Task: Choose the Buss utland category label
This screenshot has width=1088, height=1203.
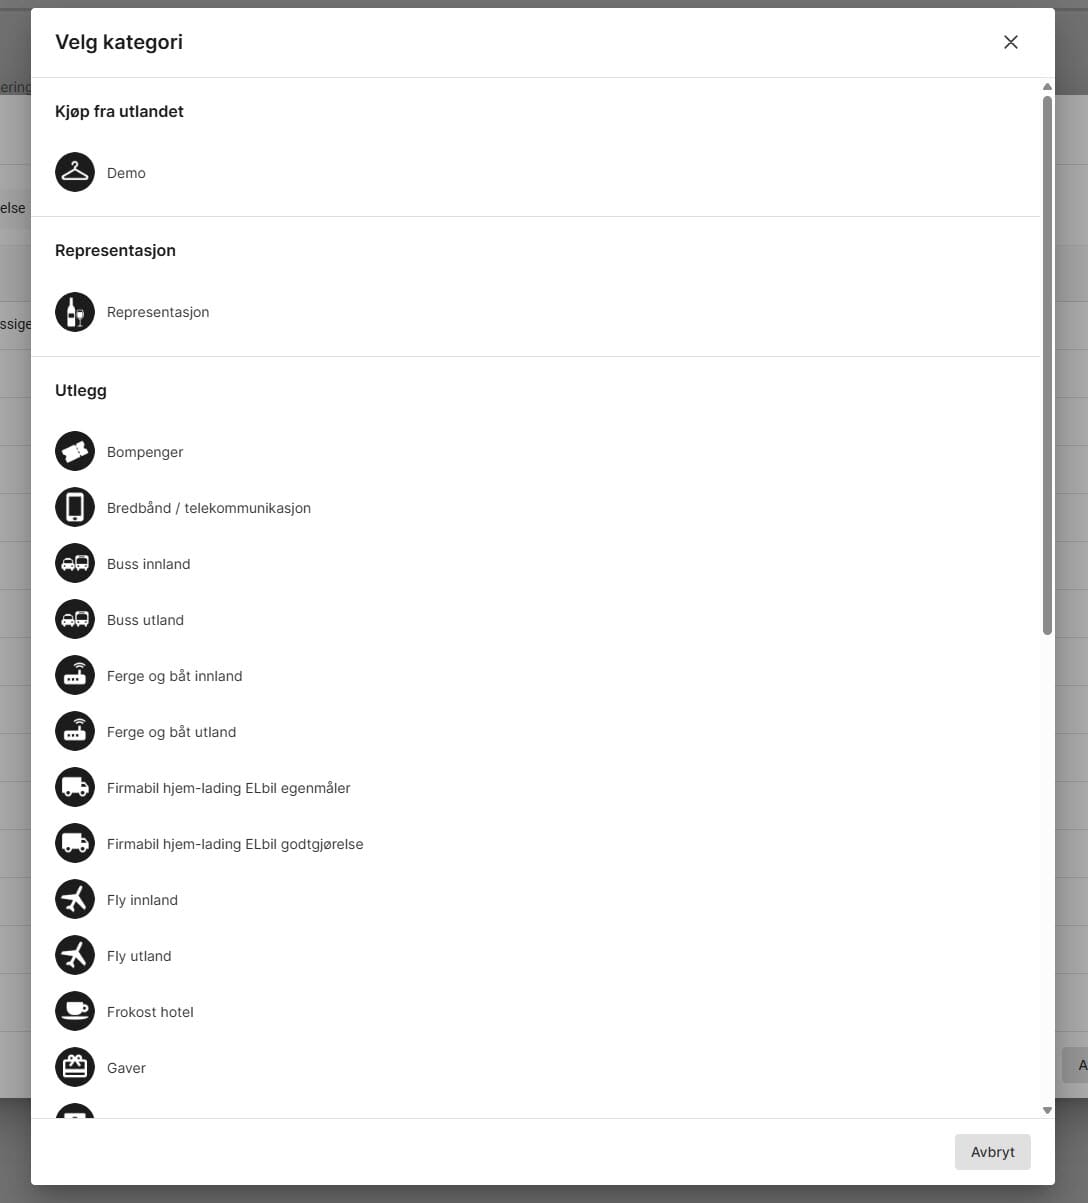Action: pos(145,620)
